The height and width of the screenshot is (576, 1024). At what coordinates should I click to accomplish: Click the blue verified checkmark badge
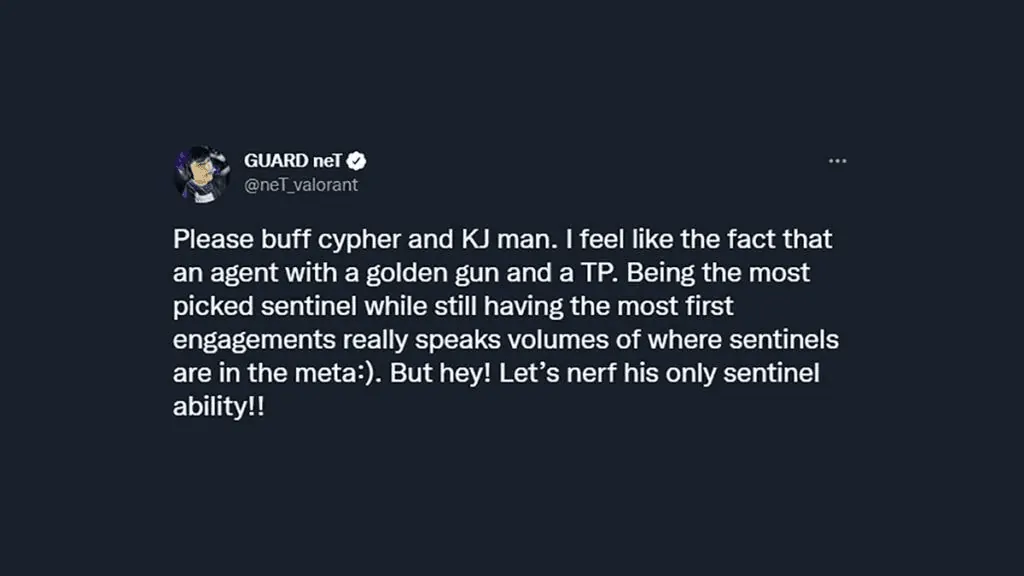tap(357, 161)
